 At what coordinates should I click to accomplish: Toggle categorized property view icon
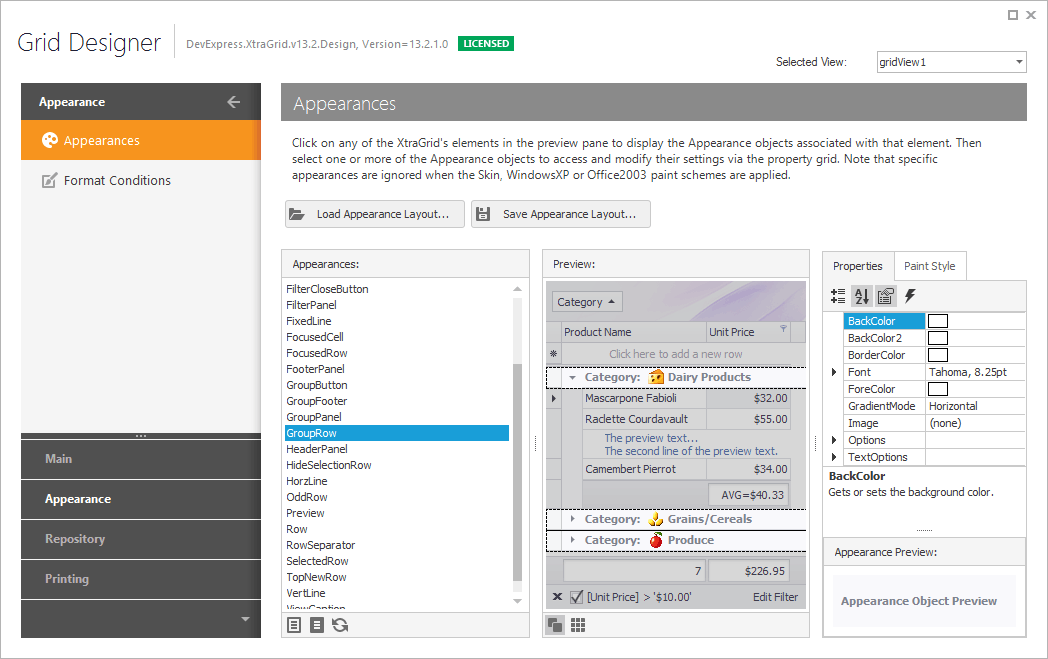838,296
